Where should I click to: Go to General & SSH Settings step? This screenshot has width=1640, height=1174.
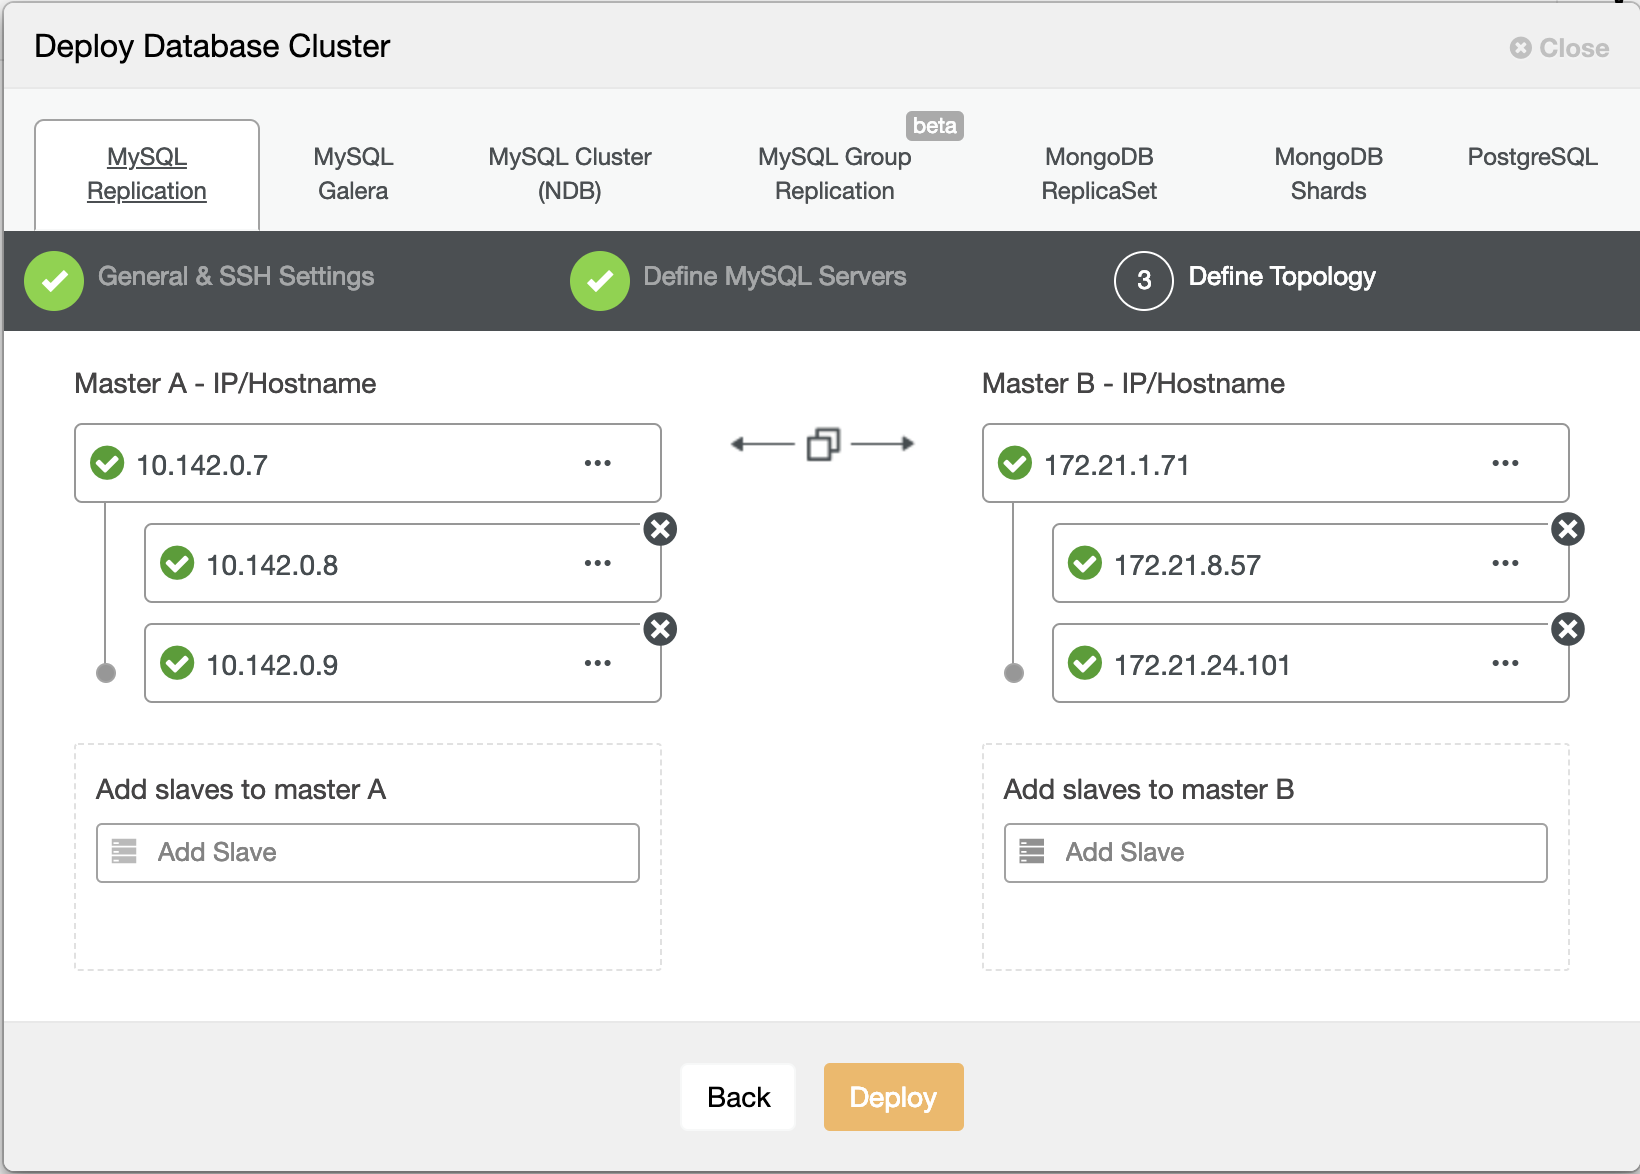[x=236, y=277]
